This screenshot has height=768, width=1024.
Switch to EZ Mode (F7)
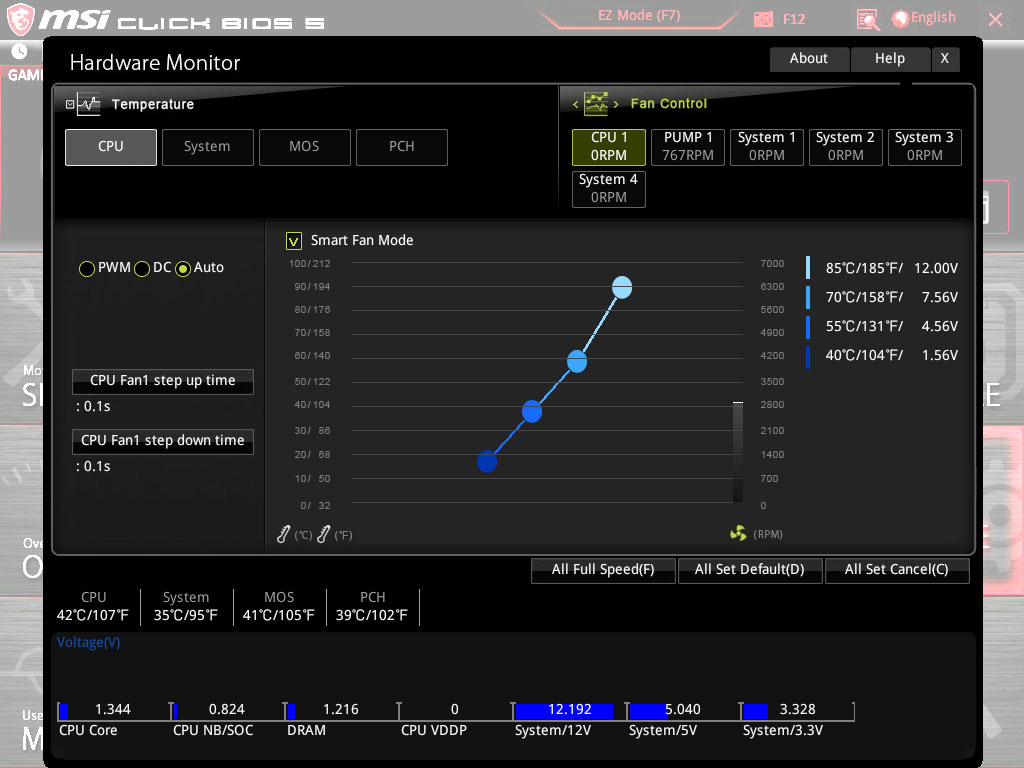pos(639,16)
